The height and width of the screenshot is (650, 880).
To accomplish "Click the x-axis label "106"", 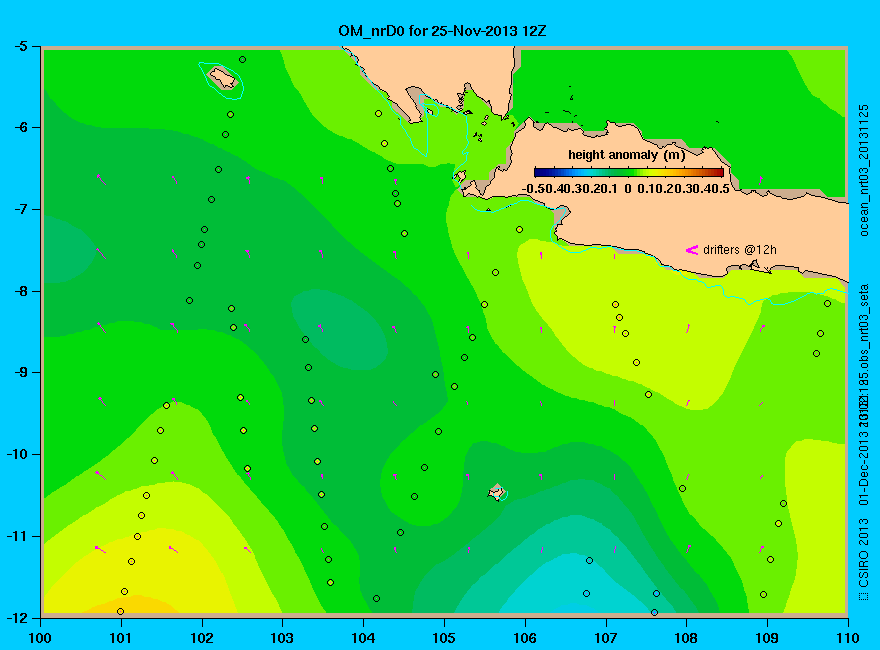I will [525, 638].
